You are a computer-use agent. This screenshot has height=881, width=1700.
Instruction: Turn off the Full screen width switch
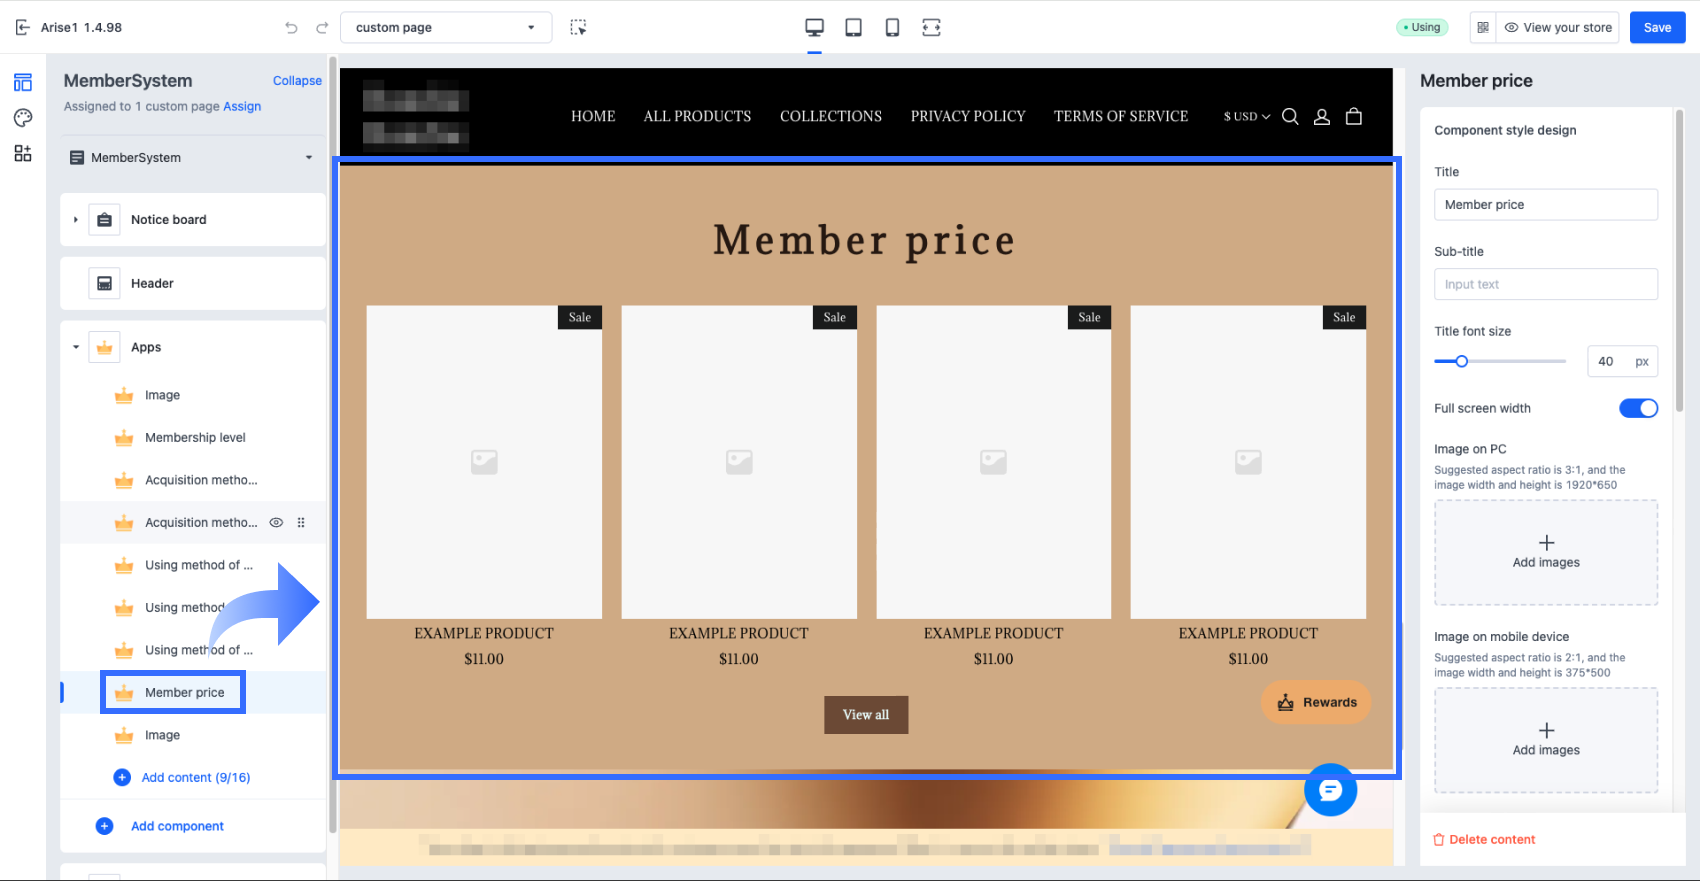1638,408
